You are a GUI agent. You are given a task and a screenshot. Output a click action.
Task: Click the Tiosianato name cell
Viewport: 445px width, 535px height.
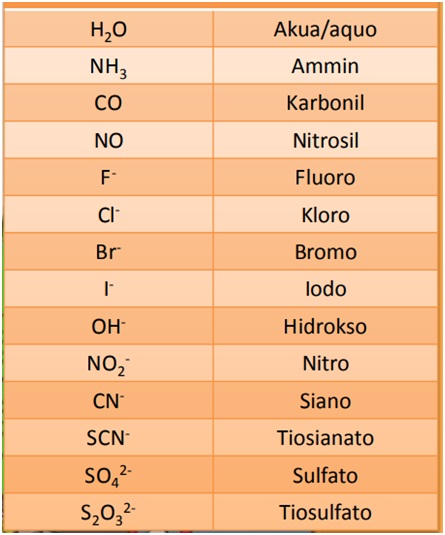(x=326, y=437)
